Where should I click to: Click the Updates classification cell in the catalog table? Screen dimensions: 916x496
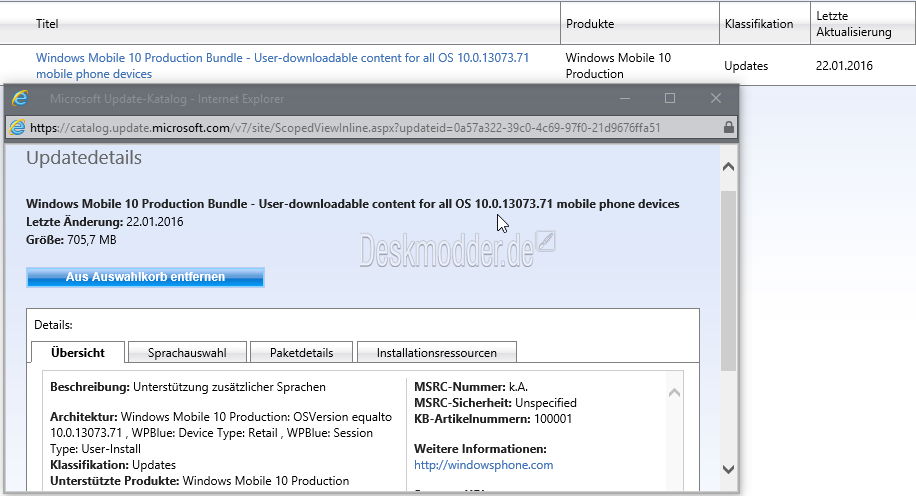pyautogui.click(x=746, y=65)
